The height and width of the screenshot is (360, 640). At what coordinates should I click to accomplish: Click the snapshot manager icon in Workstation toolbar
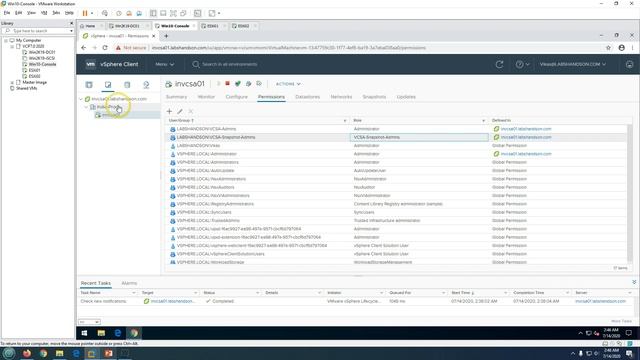(139, 13)
